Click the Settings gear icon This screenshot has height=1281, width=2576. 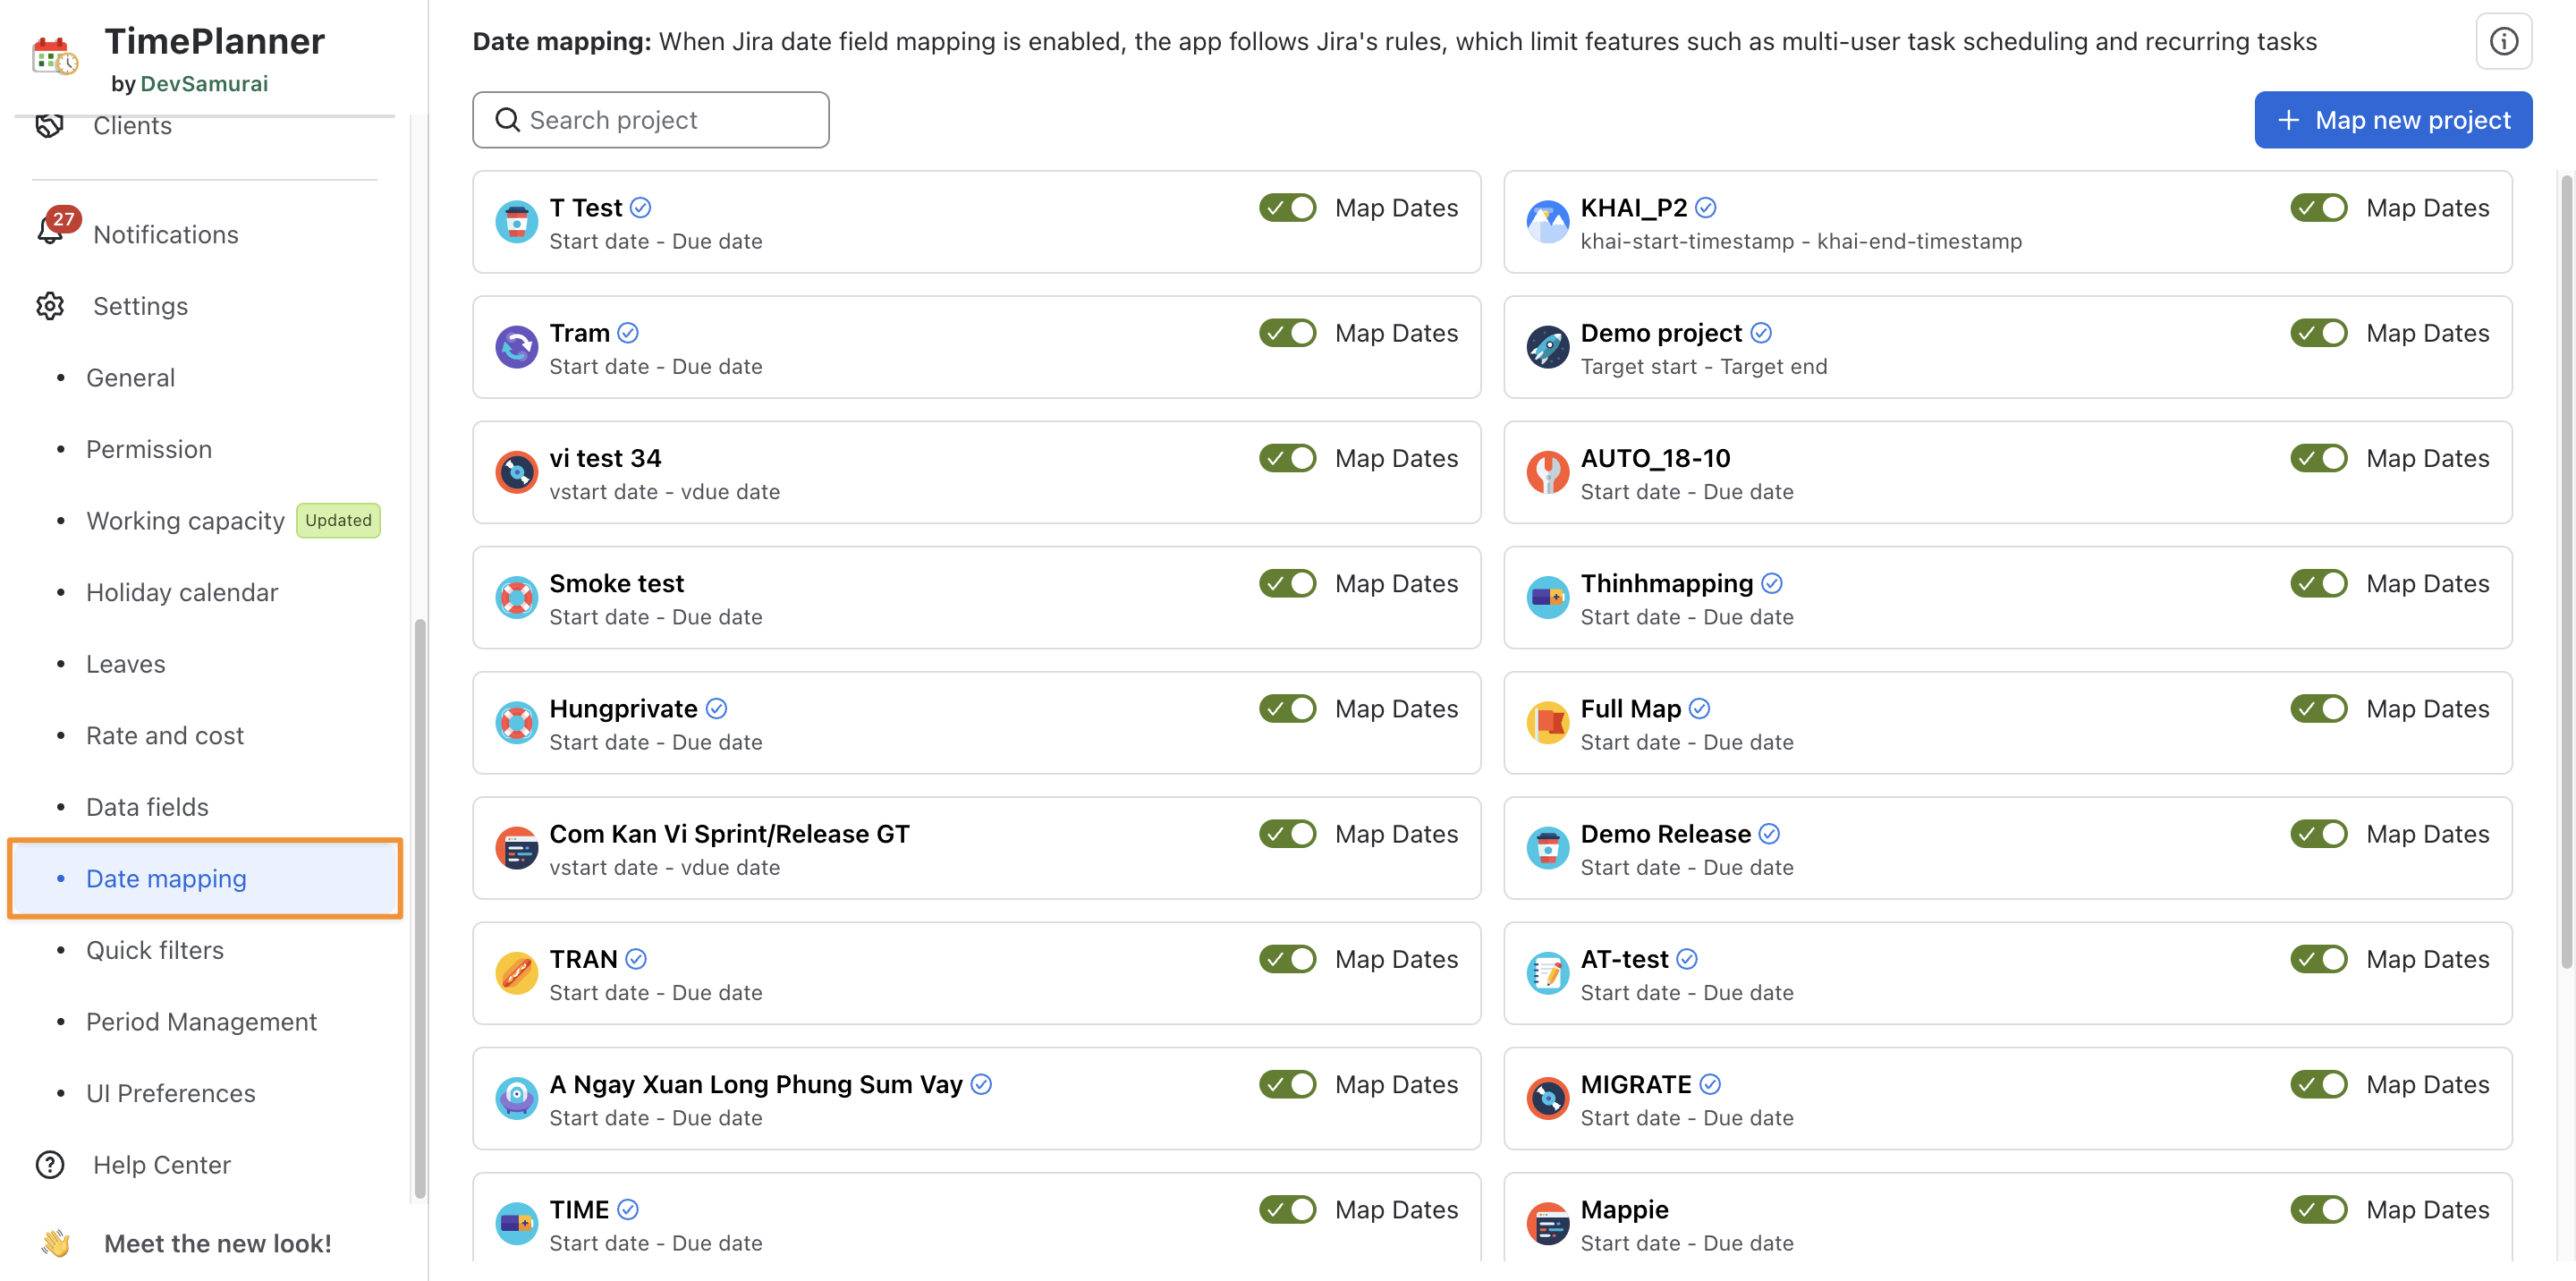coord(50,306)
